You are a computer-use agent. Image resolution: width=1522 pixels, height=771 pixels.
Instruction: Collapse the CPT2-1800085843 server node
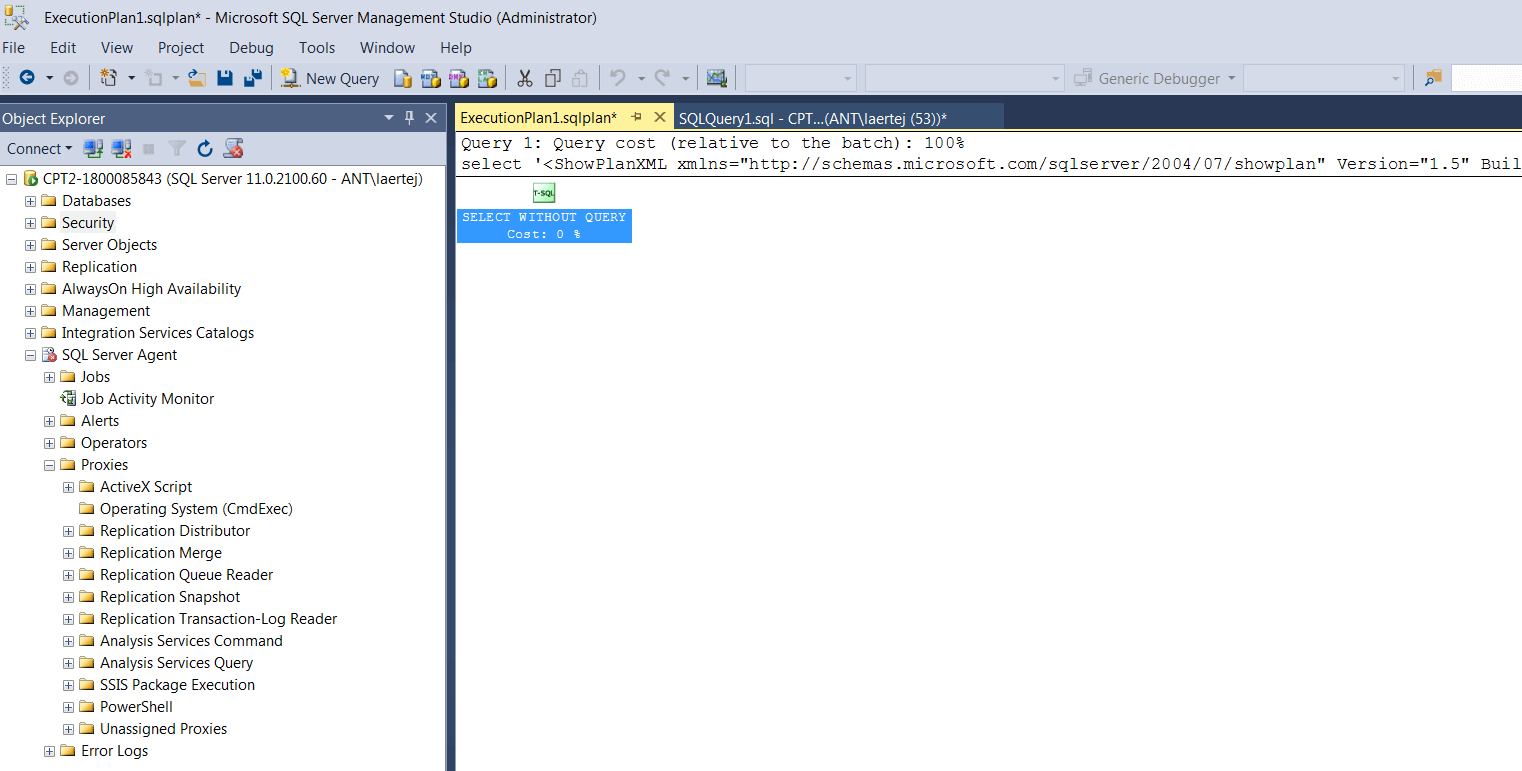(x=11, y=179)
